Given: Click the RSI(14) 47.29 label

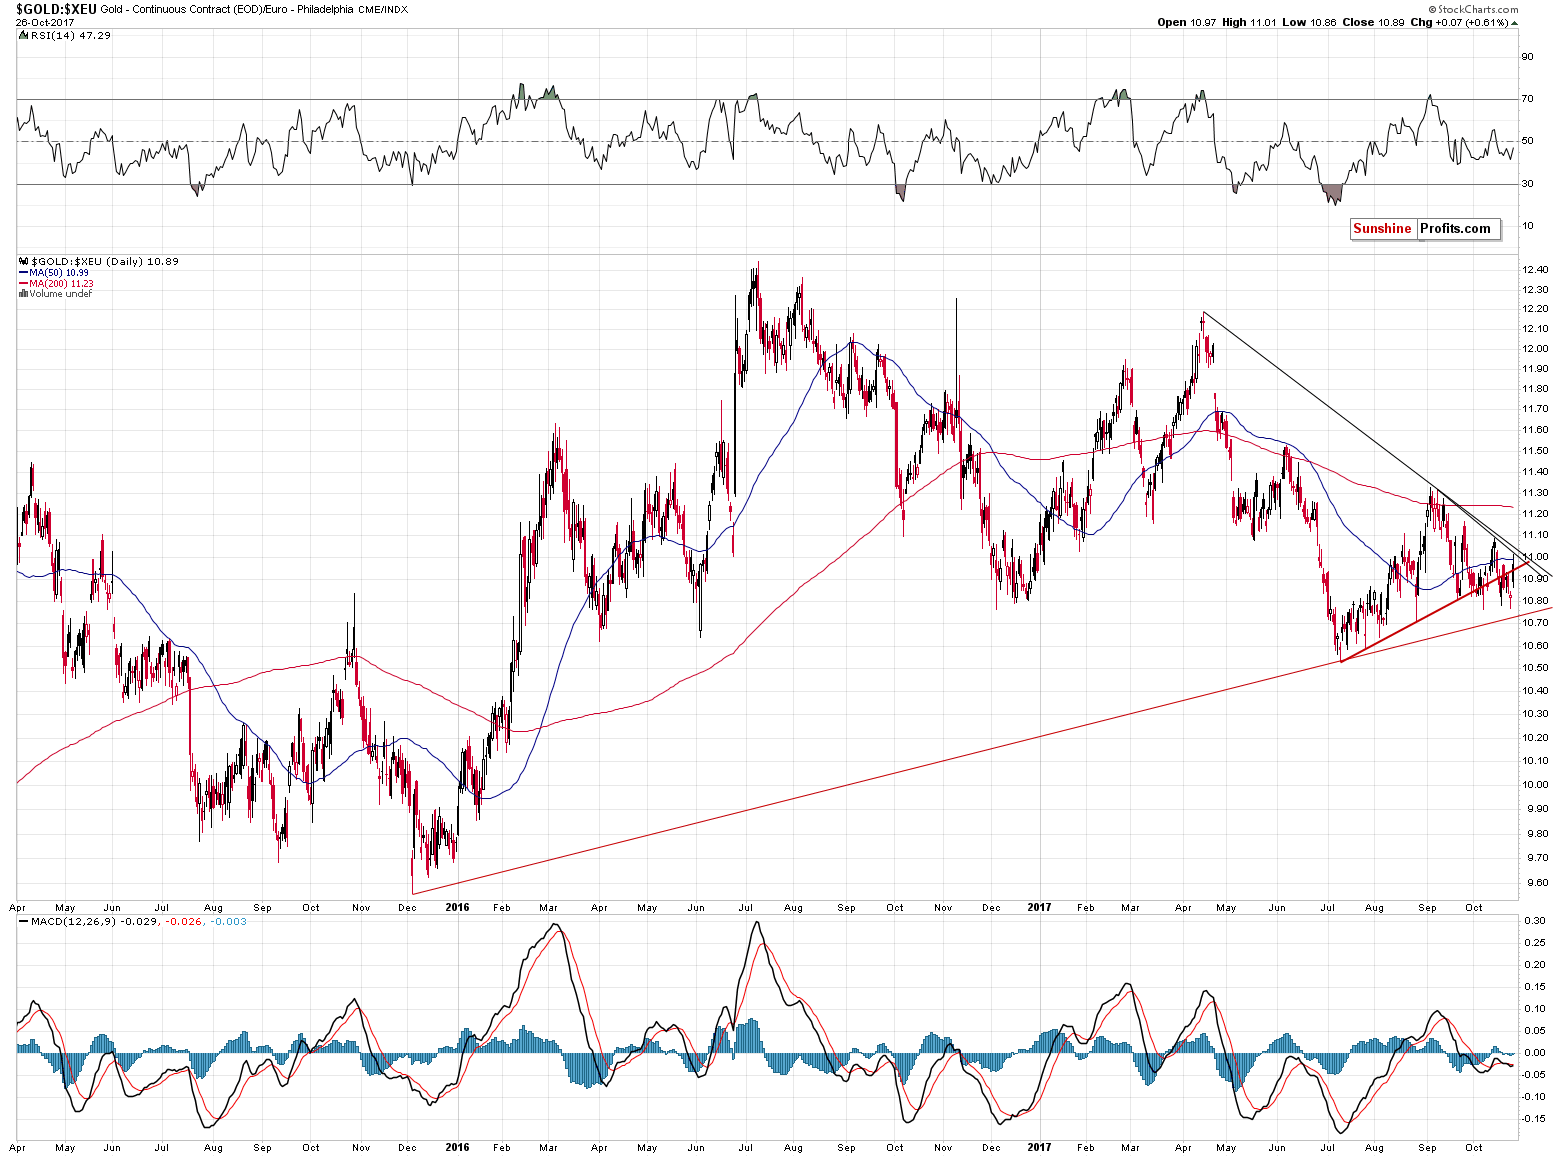Looking at the screenshot, I should pyautogui.click(x=71, y=35).
